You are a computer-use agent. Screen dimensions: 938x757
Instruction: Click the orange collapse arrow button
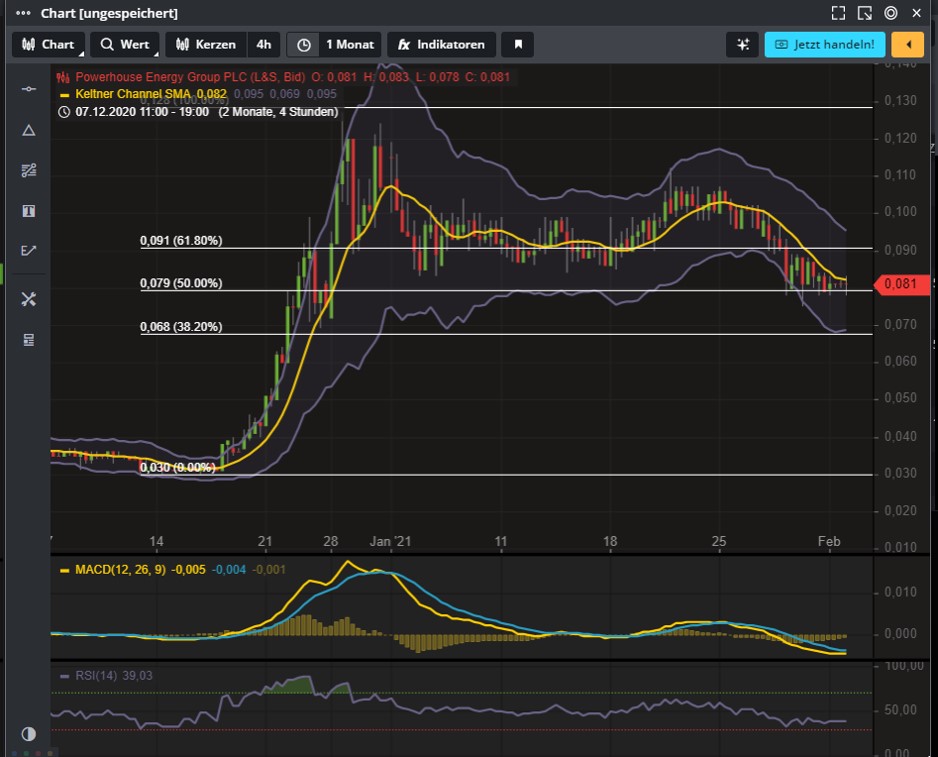click(908, 45)
